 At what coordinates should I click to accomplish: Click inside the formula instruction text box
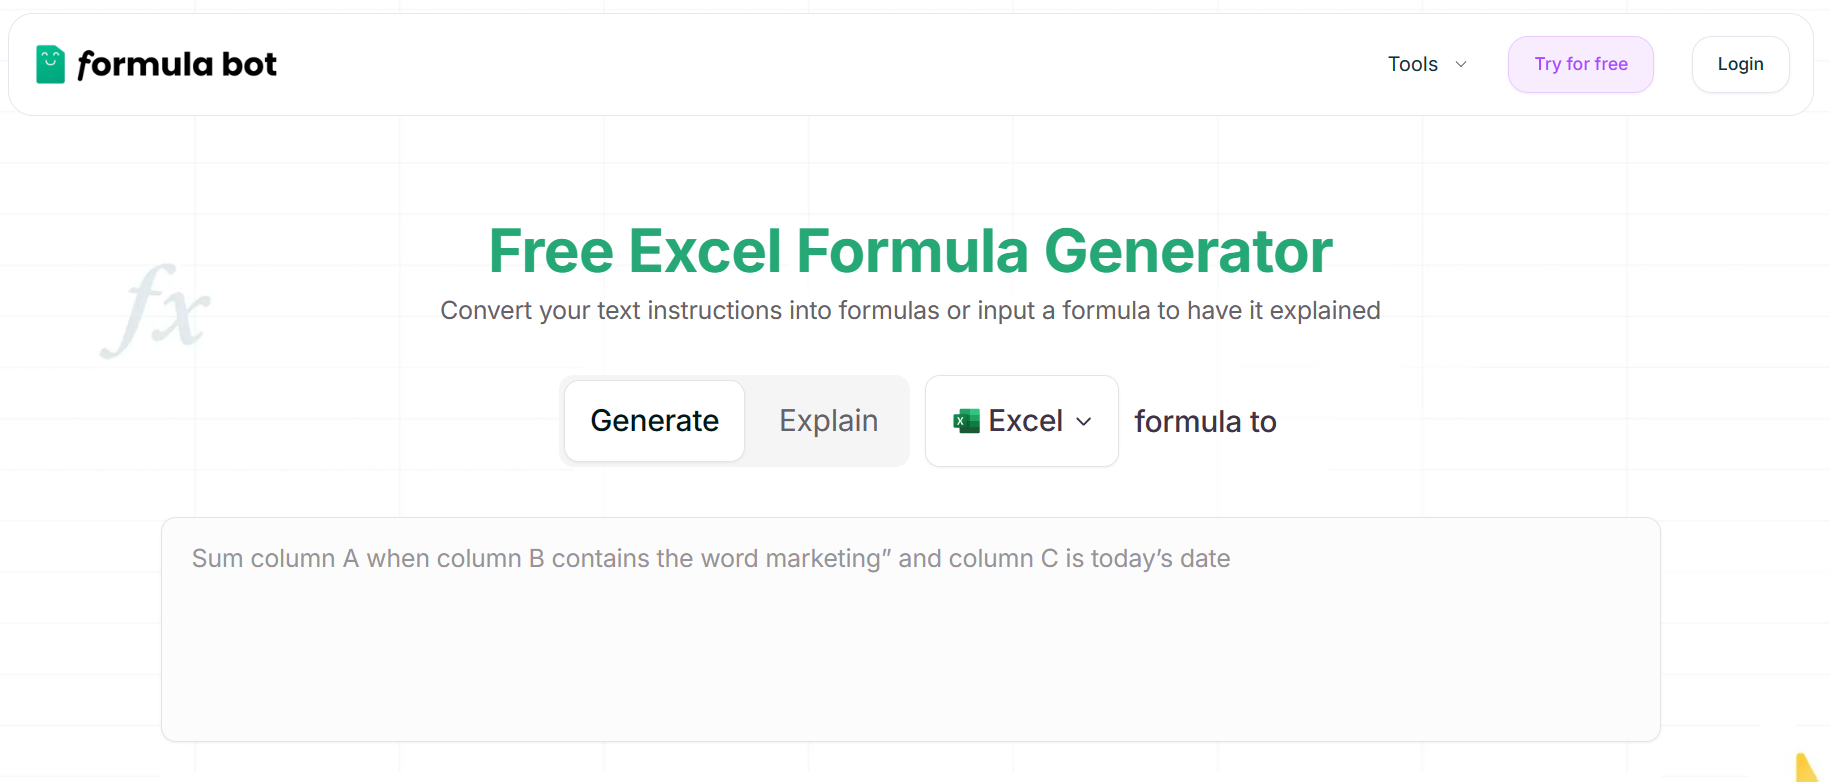pos(910,630)
